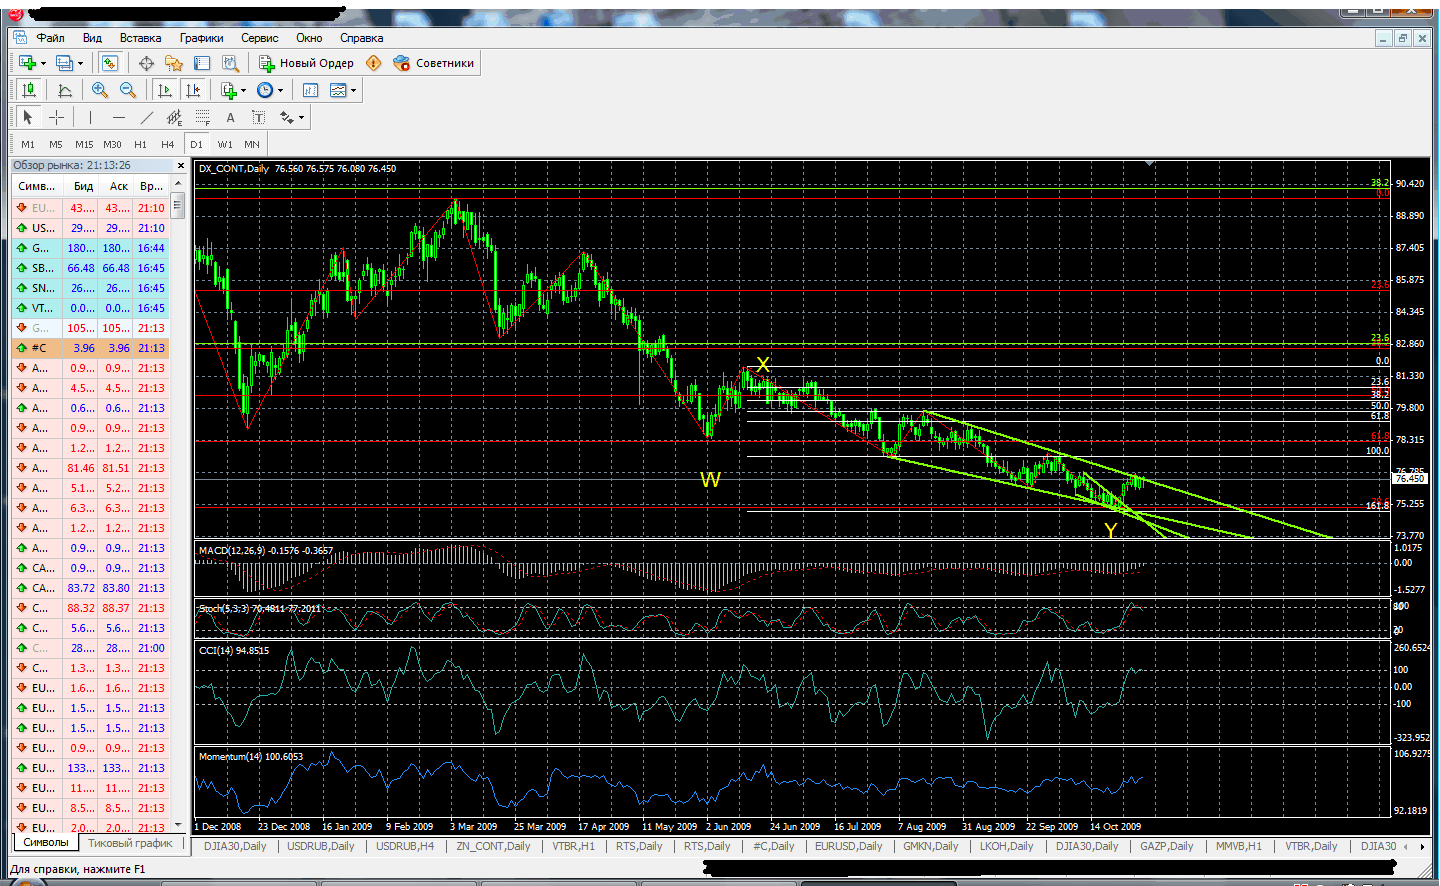Expand the Profiles dropdown arrow
Image resolution: width=1440 pixels, height=886 pixels.
(x=80, y=63)
